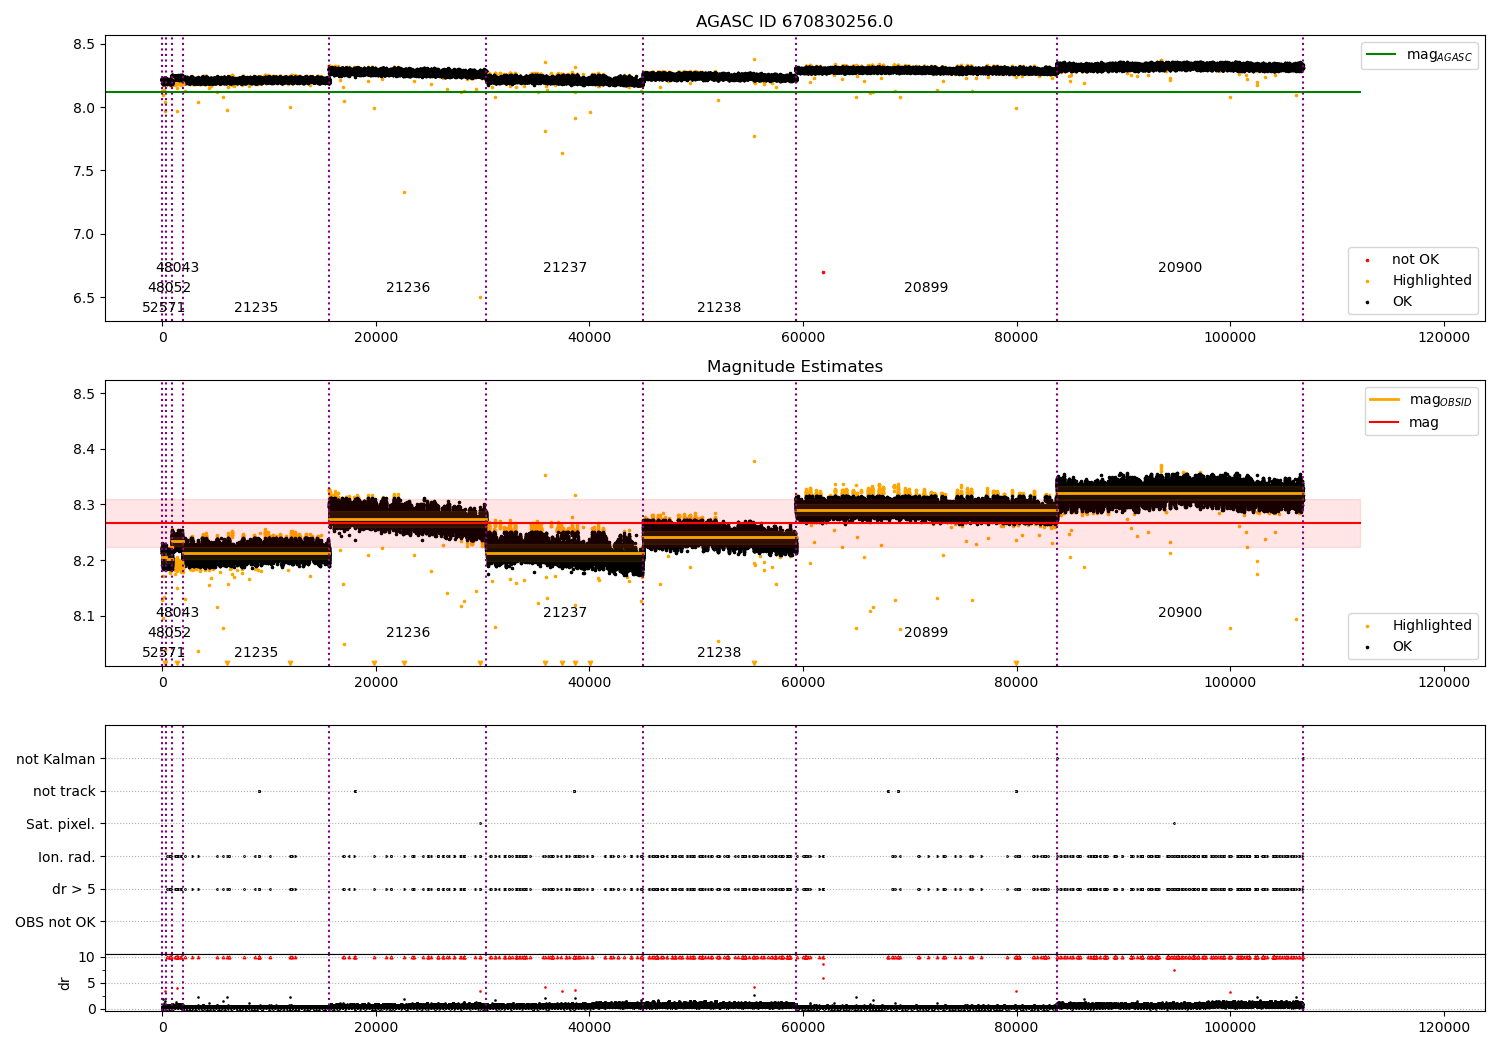Select the mag OBSID legend entry
1500x1050 pixels.
point(1421,400)
